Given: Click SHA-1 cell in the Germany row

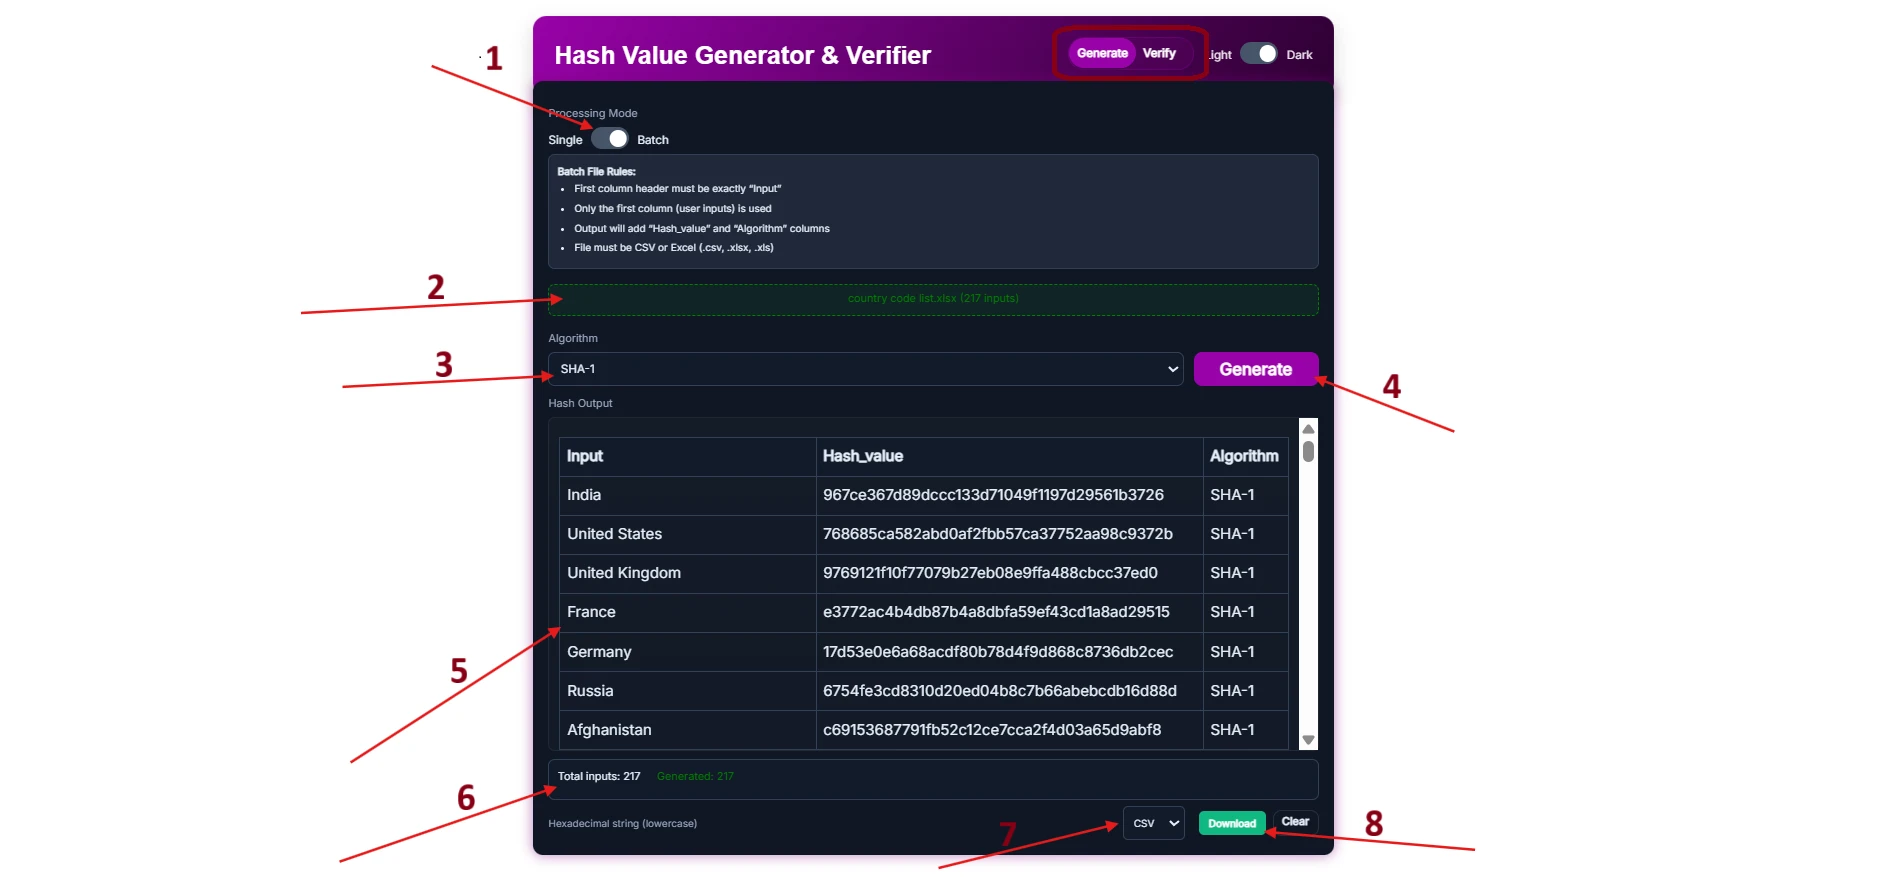Looking at the screenshot, I should pyautogui.click(x=1245, y=652).
